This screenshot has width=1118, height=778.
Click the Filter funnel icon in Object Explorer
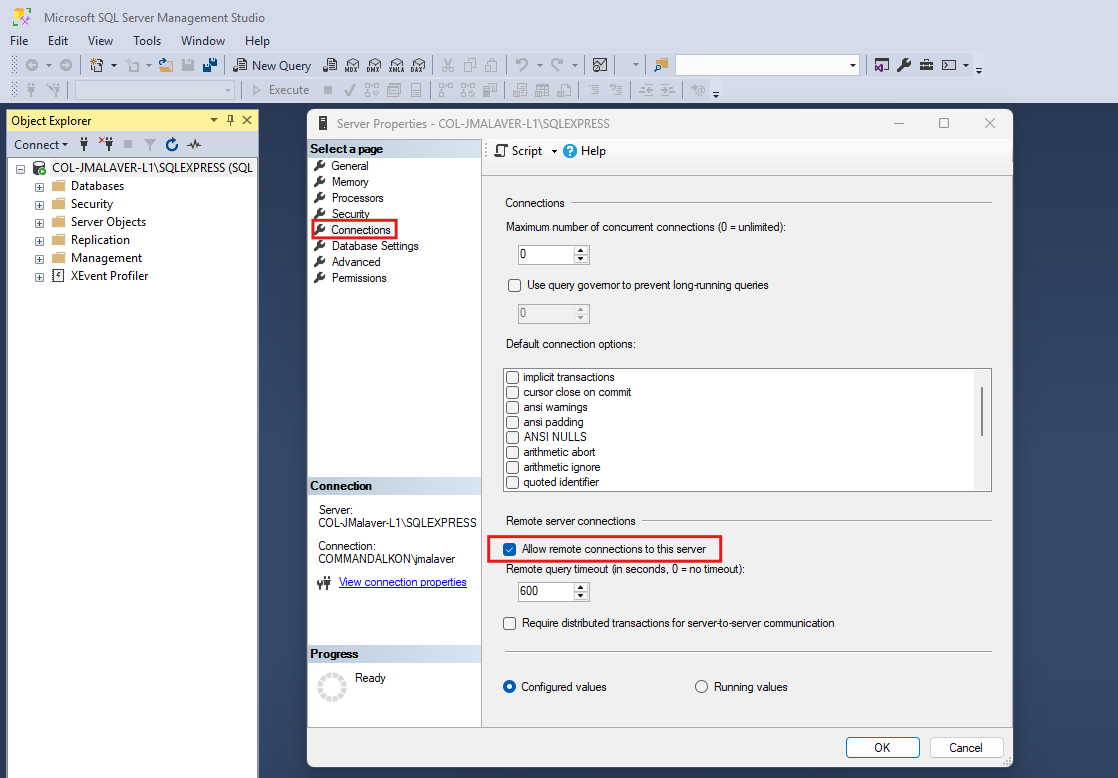point(150,145)
